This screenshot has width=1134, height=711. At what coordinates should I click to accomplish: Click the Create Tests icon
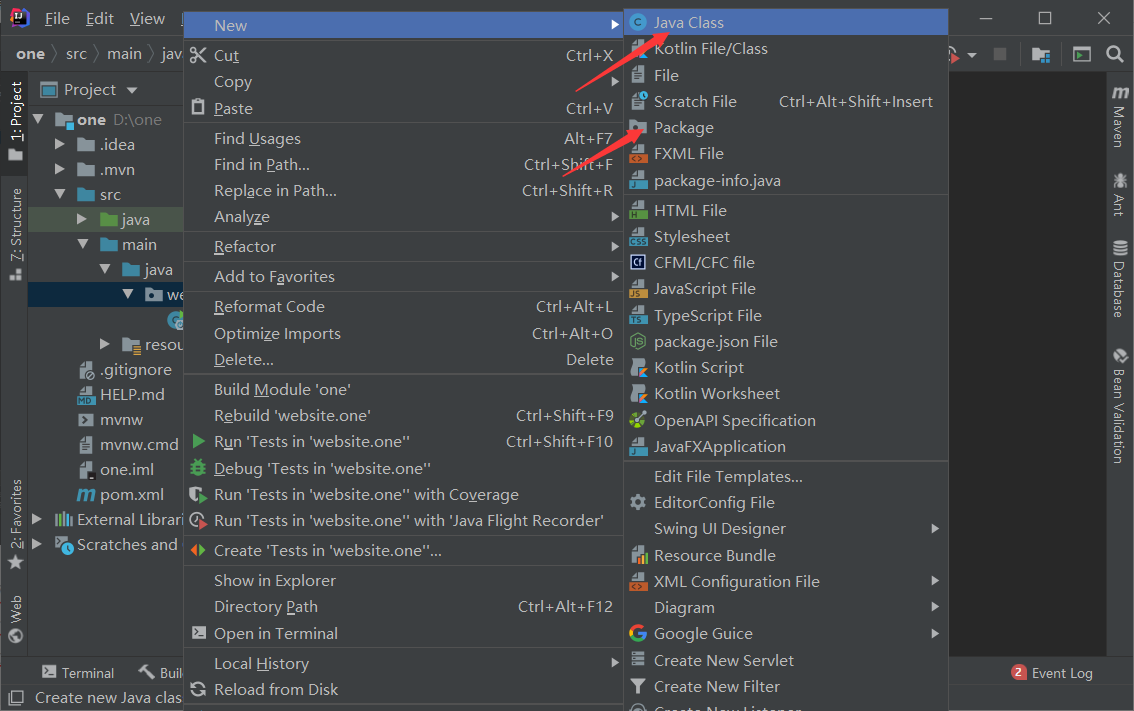(x=197, y=550)
